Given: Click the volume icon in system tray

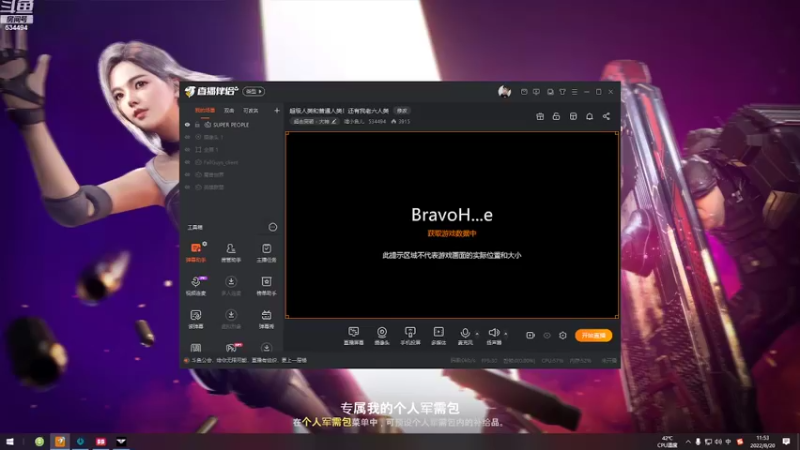Looking at the screenshot, I should 718,441.
